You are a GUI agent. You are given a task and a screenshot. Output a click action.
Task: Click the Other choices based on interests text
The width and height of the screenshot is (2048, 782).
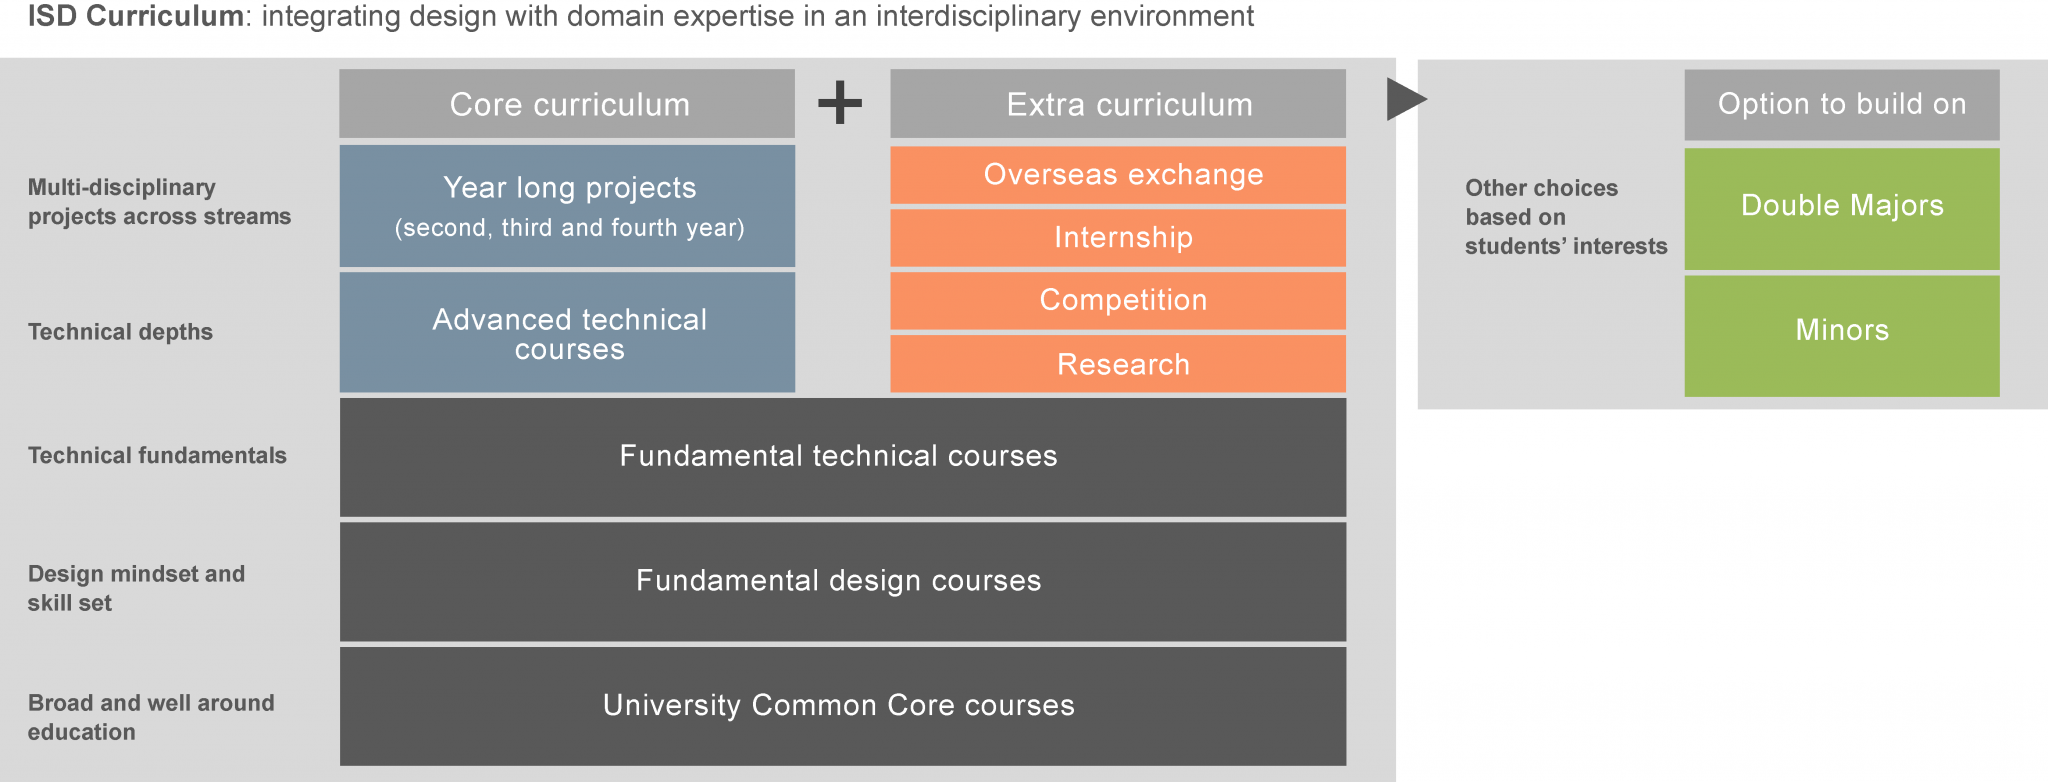[x=1566, y=217]
